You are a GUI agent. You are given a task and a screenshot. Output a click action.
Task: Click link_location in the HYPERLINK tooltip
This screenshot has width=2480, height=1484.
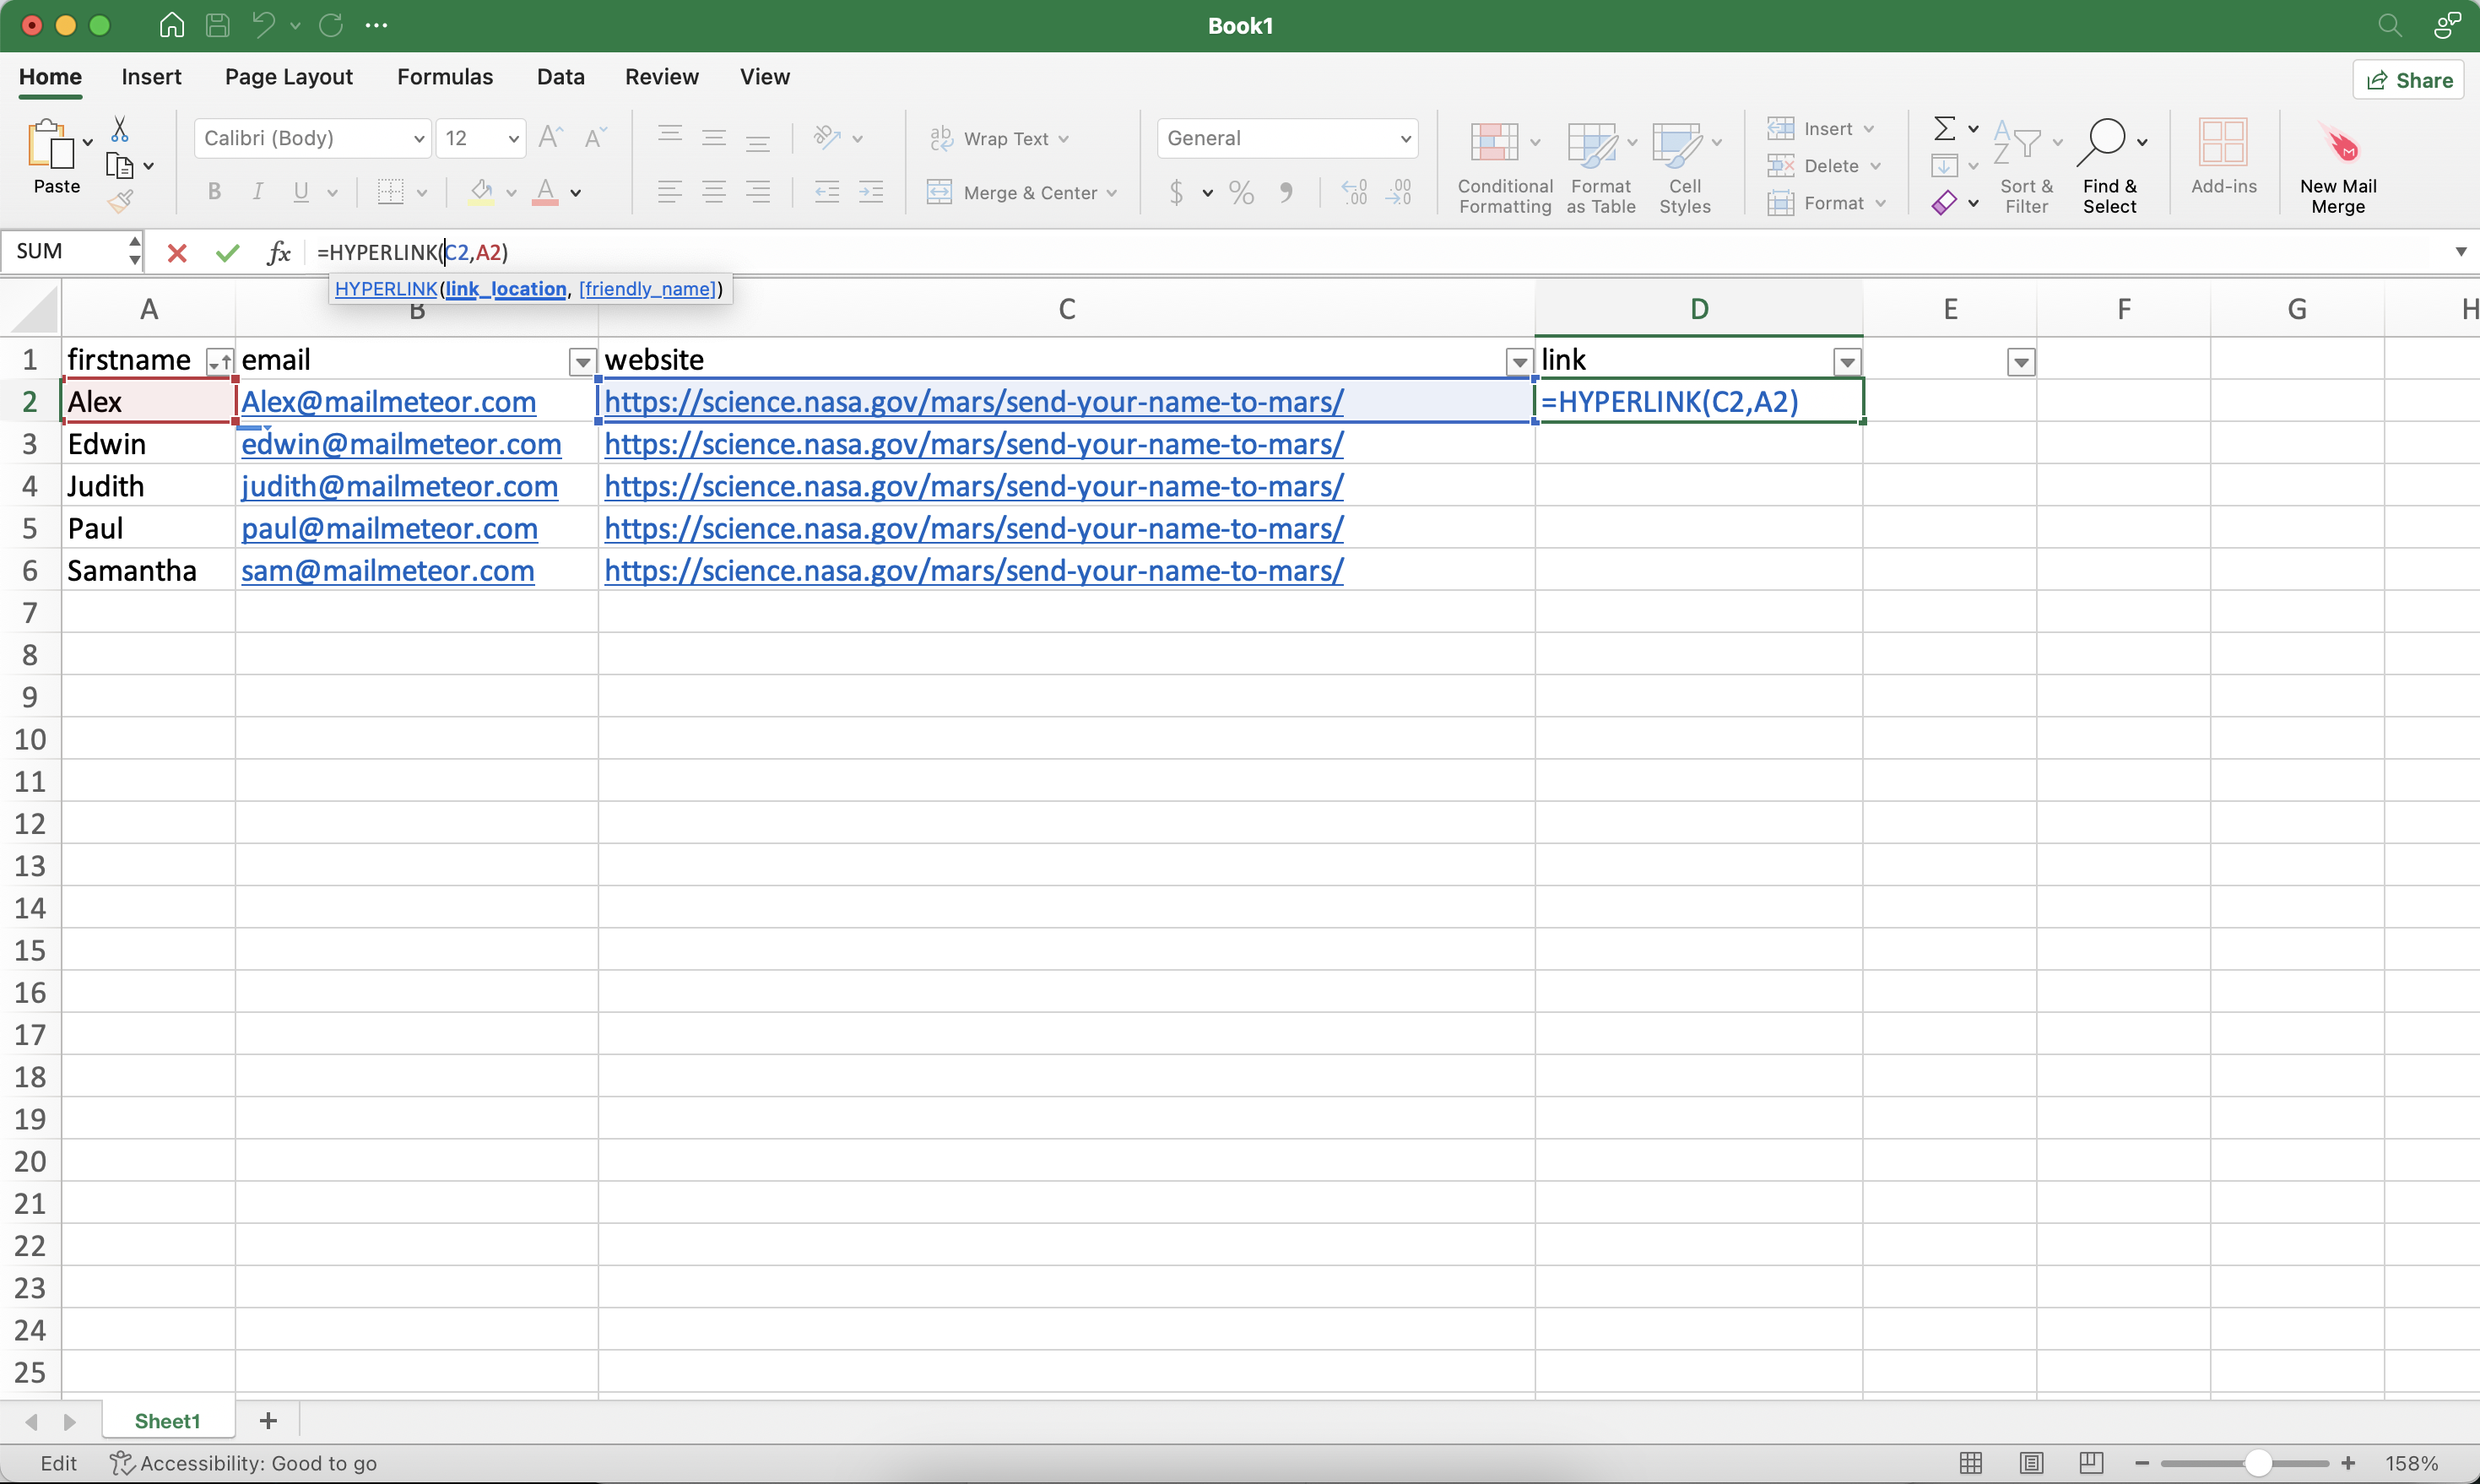coord(506,289)
